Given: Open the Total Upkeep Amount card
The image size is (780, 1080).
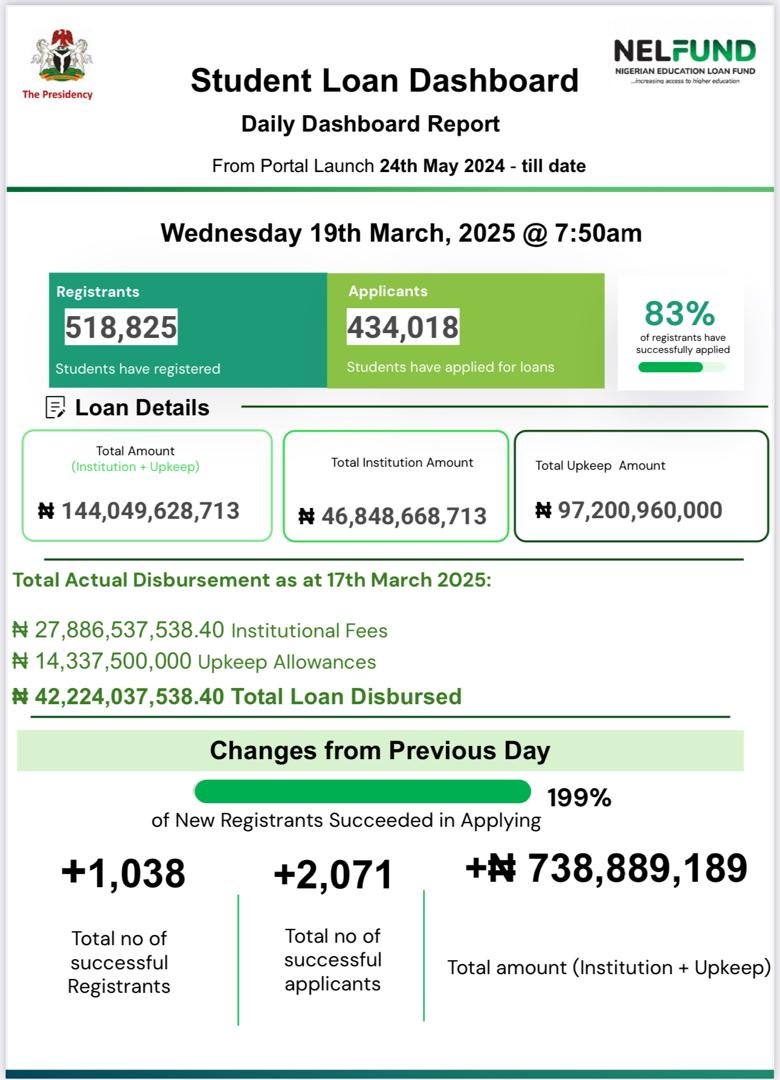Looking at the screenshot, I should [641, 486].
